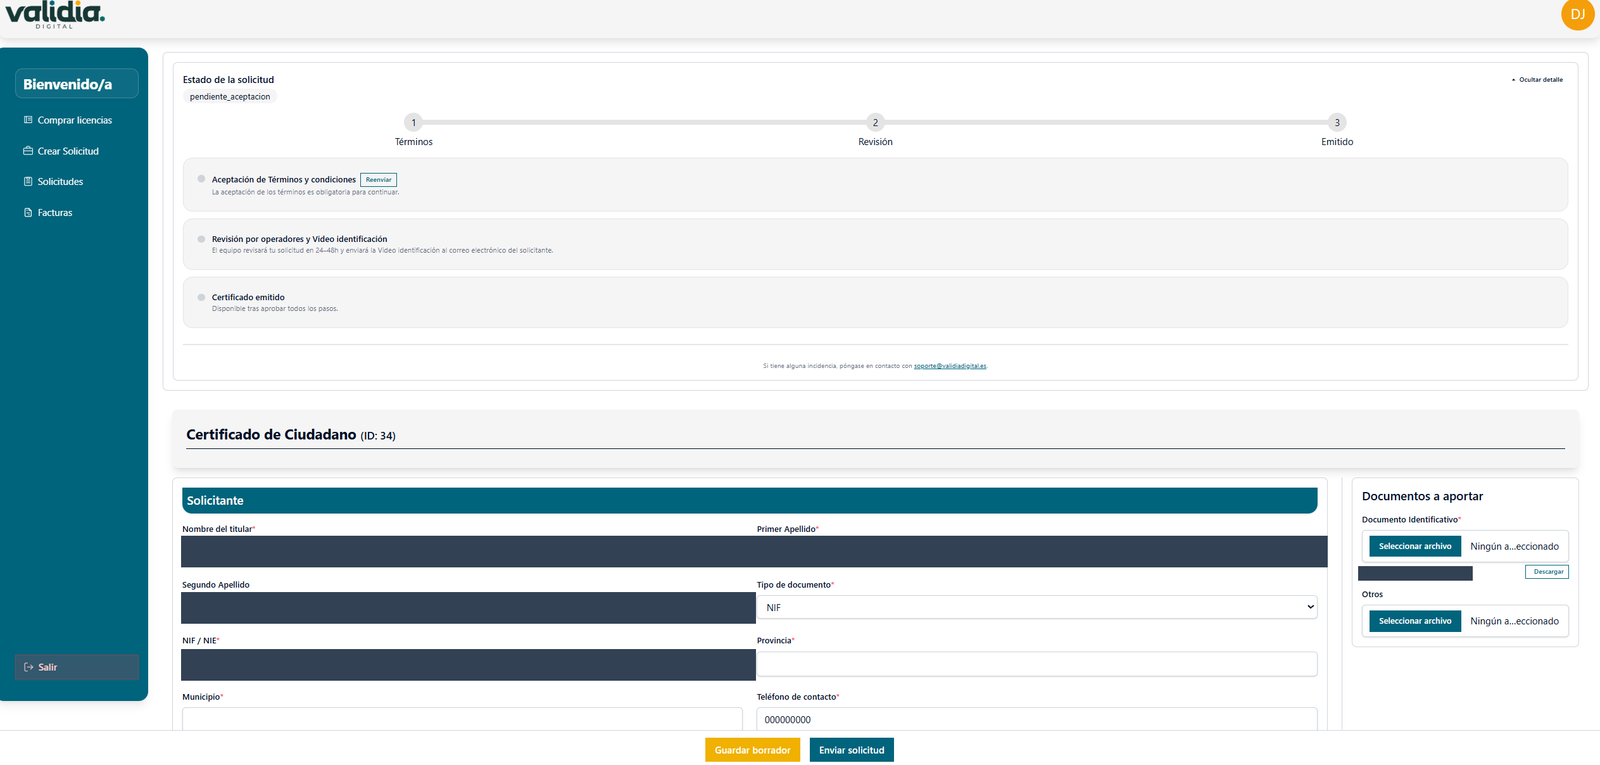Select step 1 Términos circle
Viewport: 1600px width, 765px height.
tap(414, 123)
